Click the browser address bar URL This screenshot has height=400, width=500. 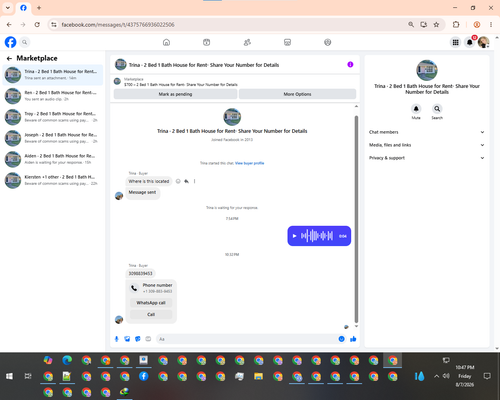118,25
